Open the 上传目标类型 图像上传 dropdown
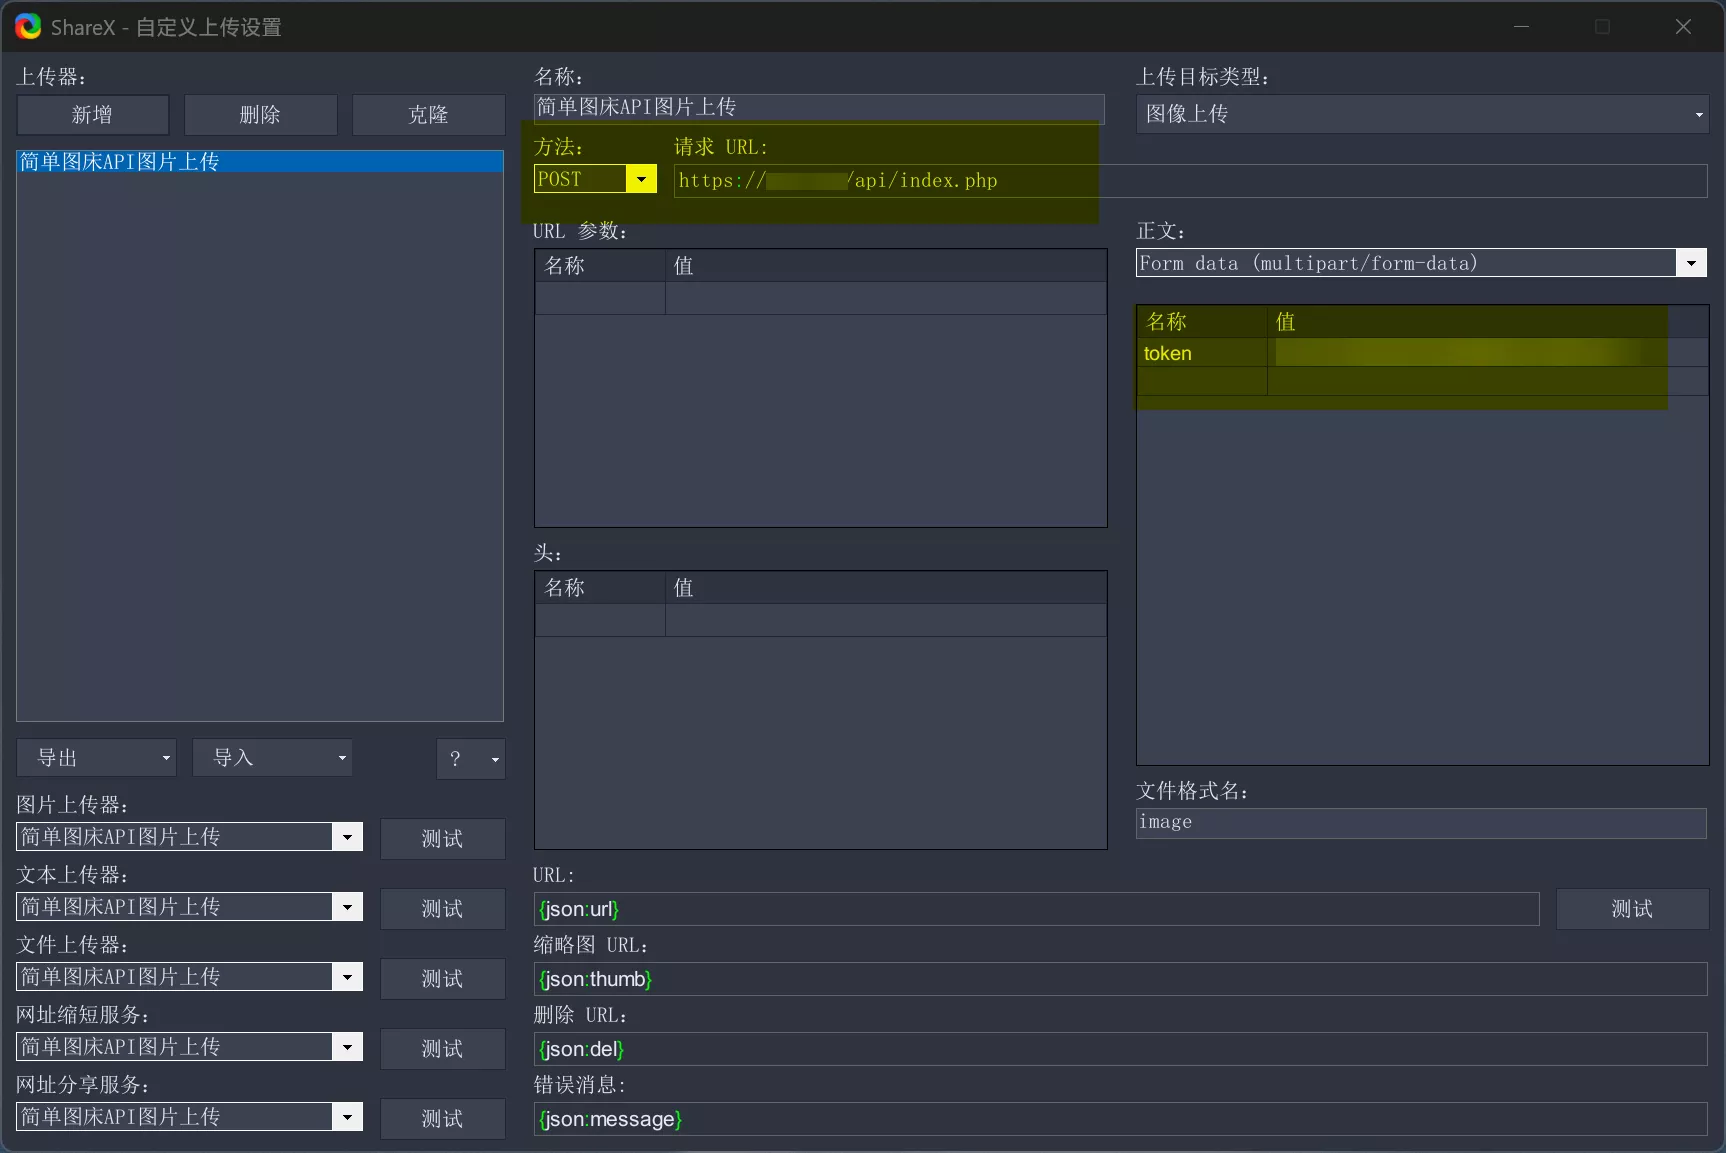This screenshot has width=1726, height=1153. click(1422, 114)
